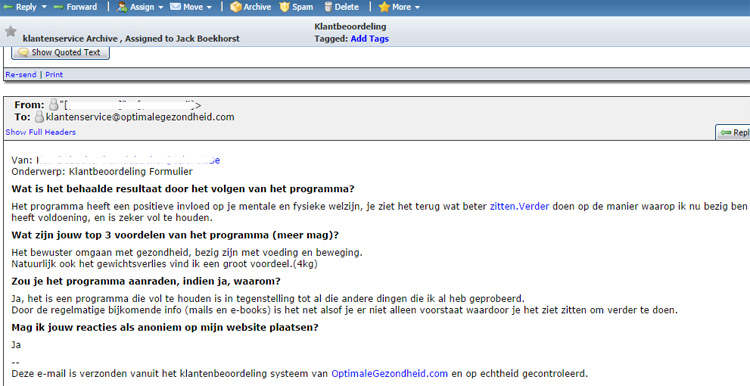Open the OptimaleGezondheid.com link

point(389,374)
